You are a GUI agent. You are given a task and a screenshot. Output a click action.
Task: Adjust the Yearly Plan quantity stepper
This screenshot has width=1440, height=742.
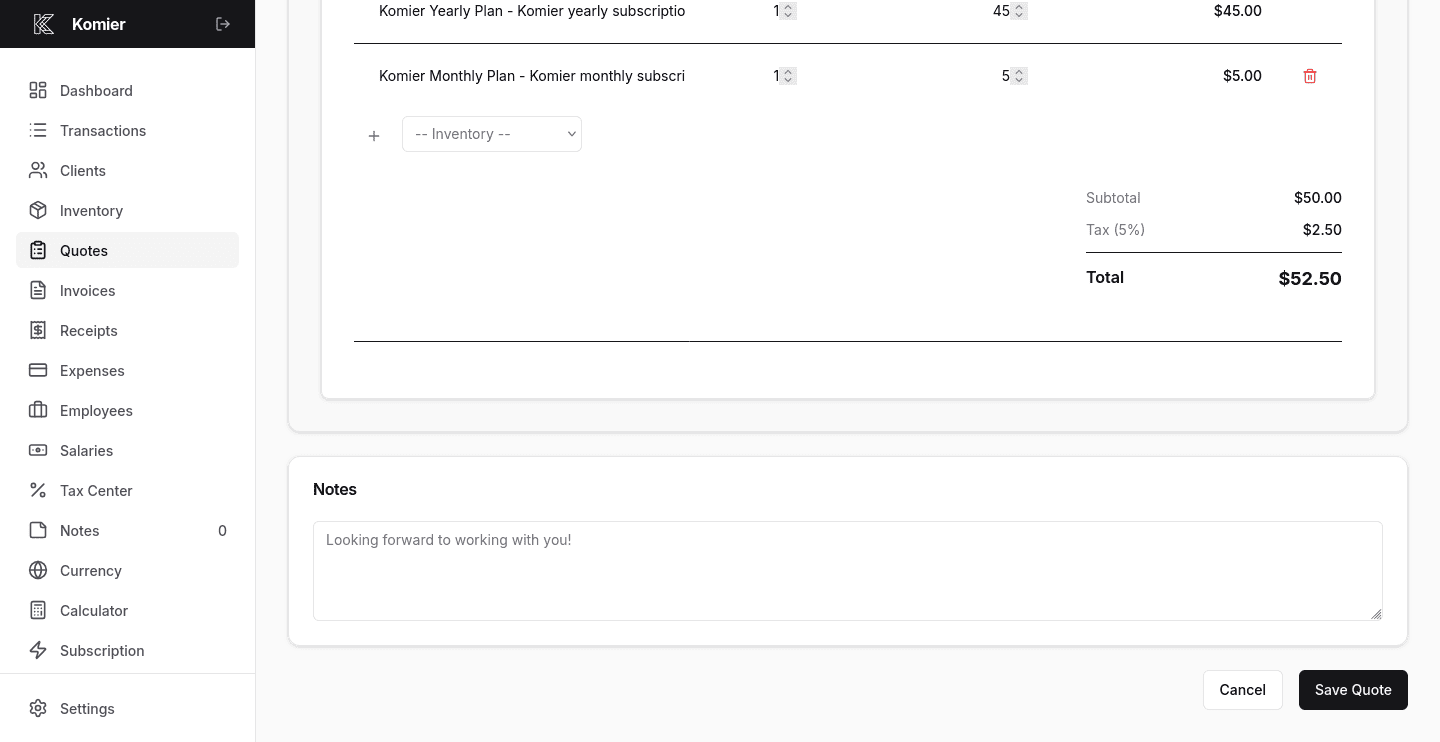click(788, 11)
